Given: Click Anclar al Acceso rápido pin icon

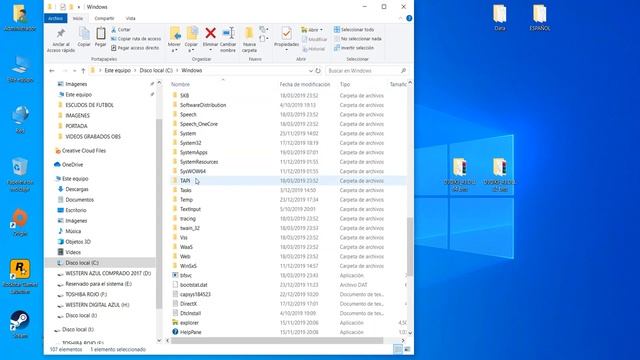Looking at the screenshot, I should click(61, 33).
